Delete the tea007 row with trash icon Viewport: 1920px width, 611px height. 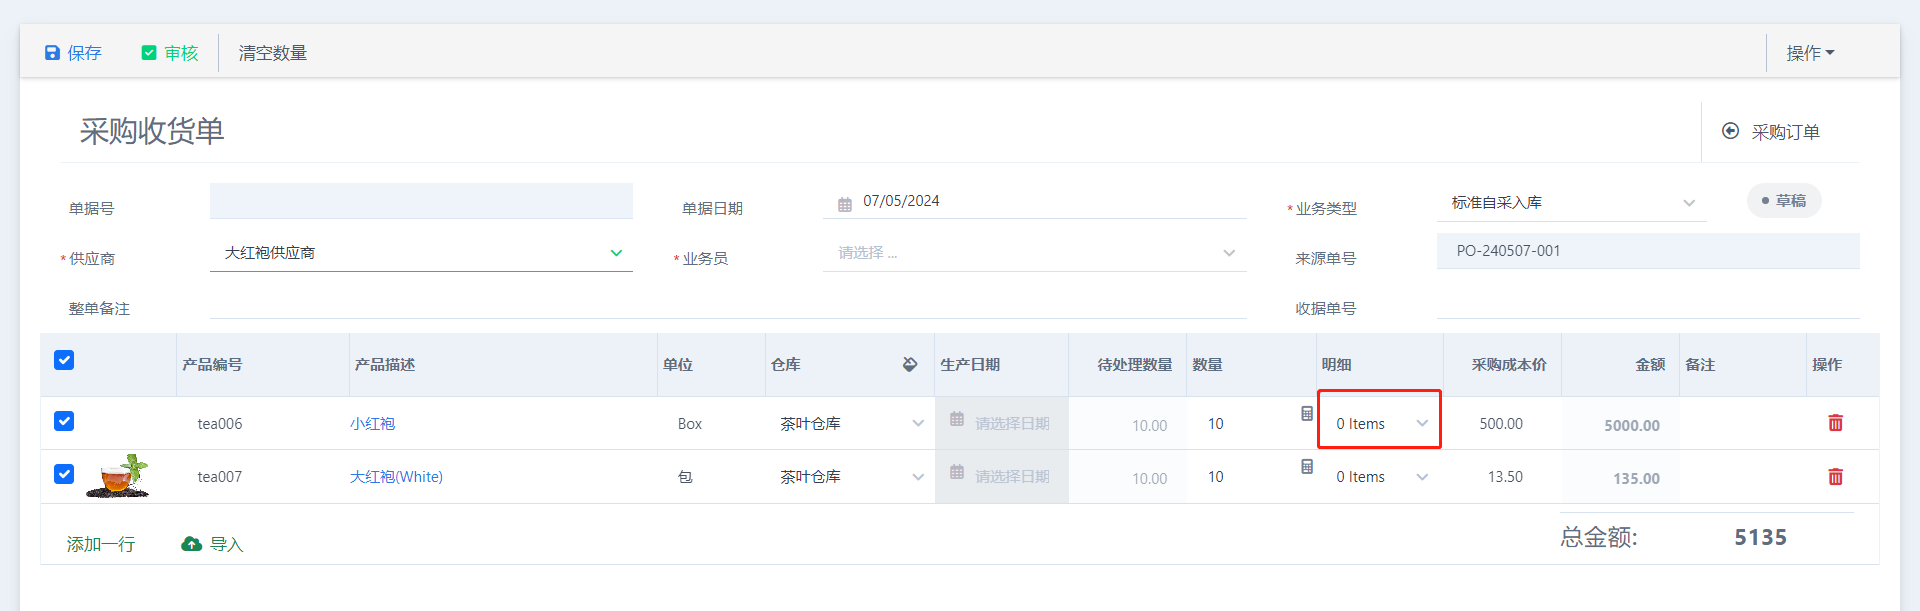tap(1836, 477)
